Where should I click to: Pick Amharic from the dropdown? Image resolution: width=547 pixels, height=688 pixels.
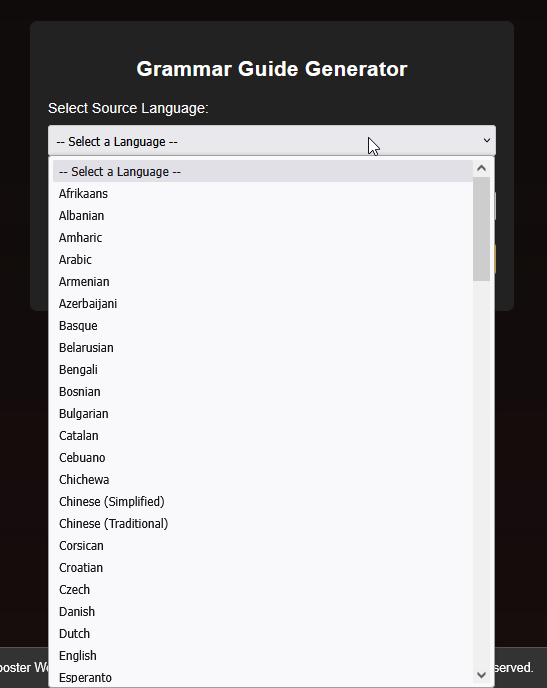(263, 237)
